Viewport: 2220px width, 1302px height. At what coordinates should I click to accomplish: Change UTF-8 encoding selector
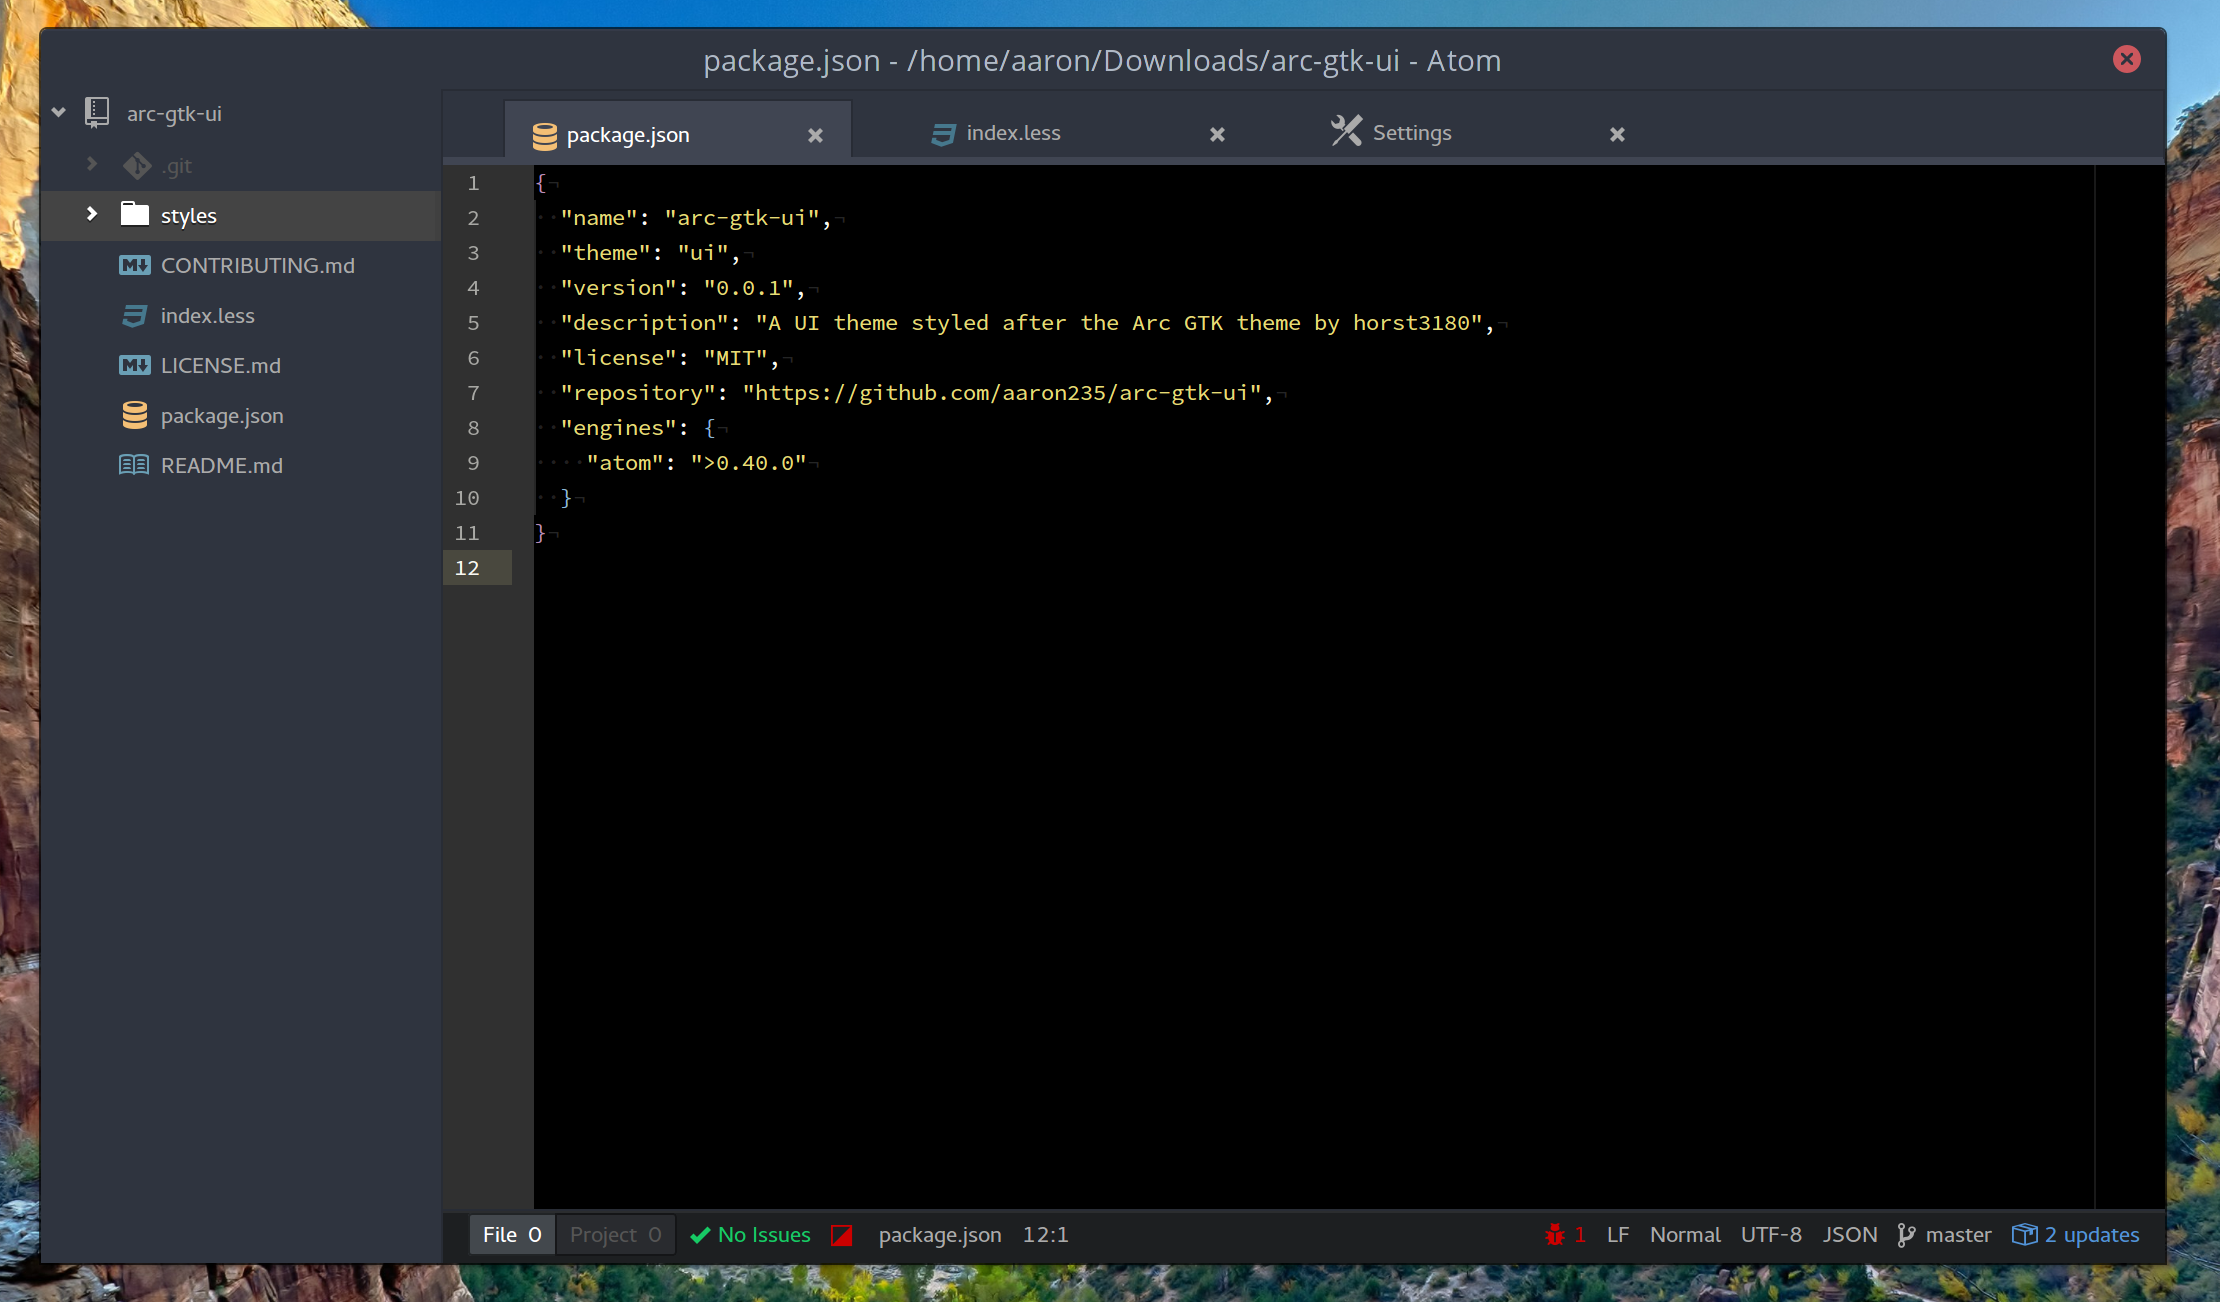[x=1771, y=1235]
